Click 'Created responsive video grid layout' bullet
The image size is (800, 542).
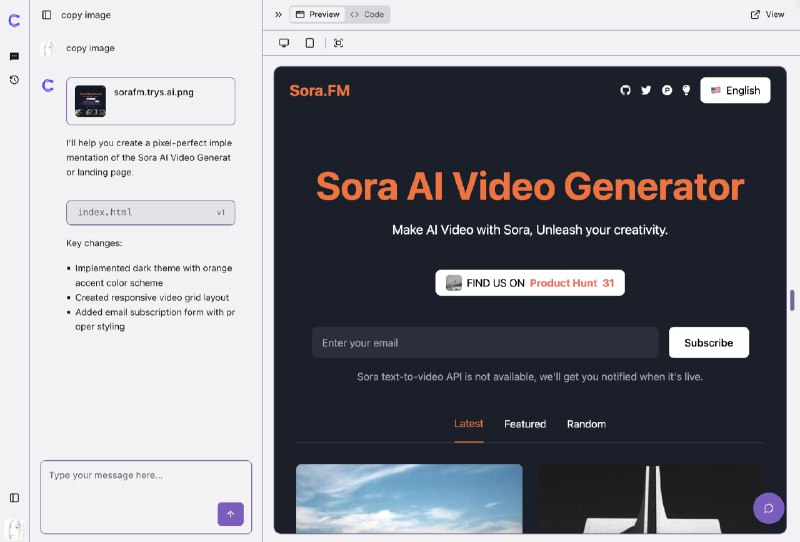click(x=152, y=298)
